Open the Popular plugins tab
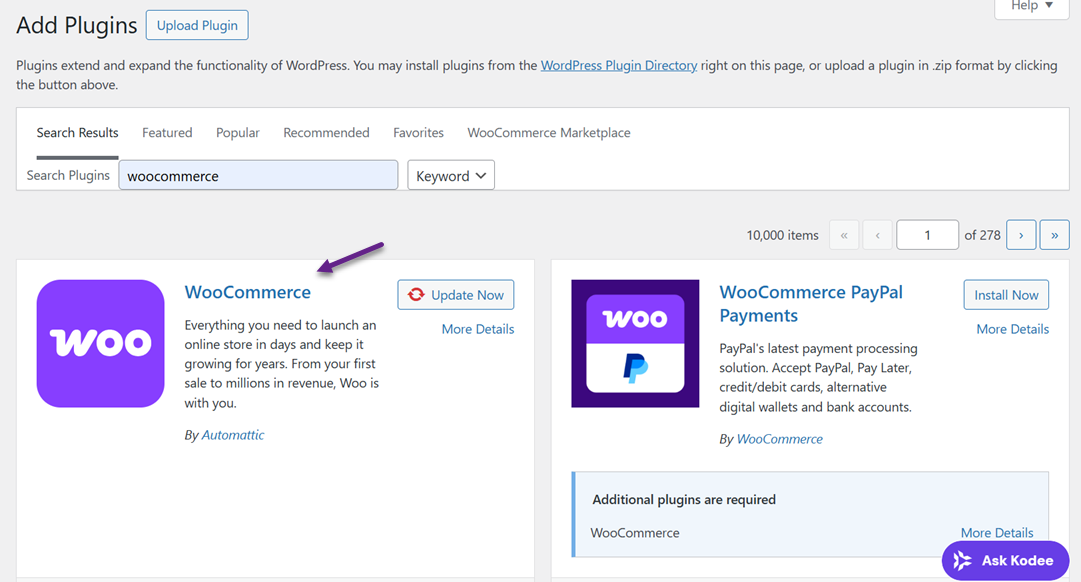This screenshot has height=582, width=1081. coord(237,132)
